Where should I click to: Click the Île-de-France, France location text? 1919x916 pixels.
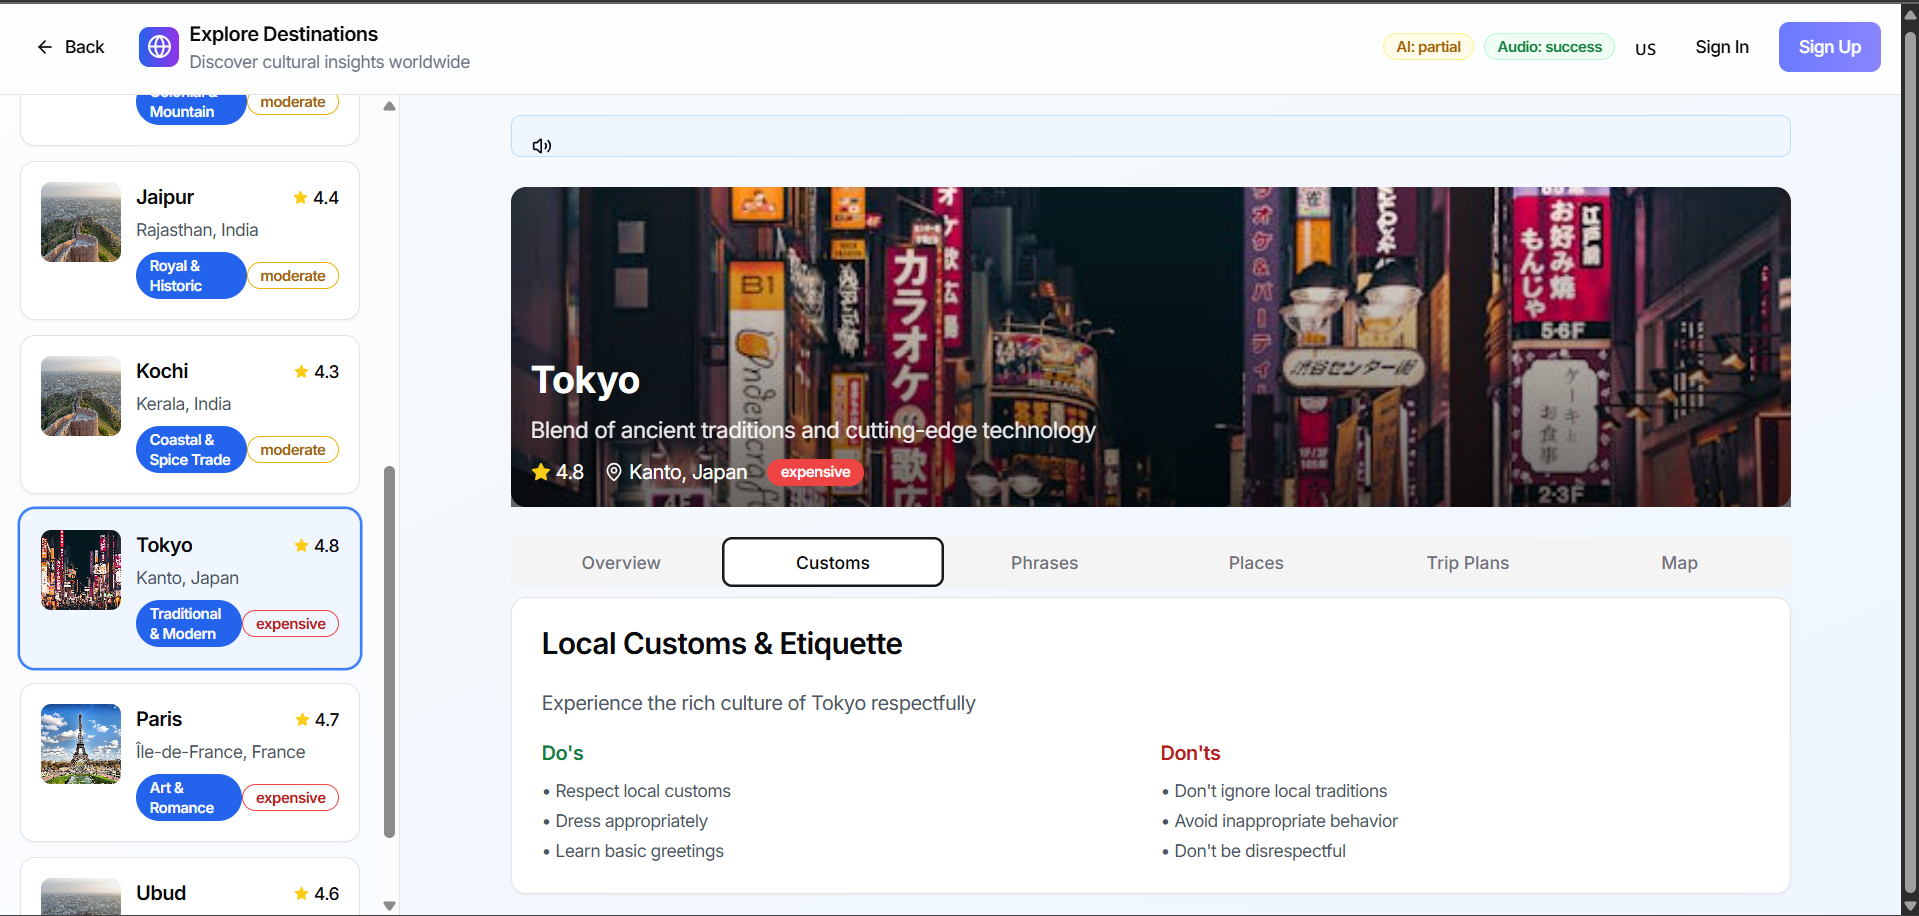click(221, 752)
